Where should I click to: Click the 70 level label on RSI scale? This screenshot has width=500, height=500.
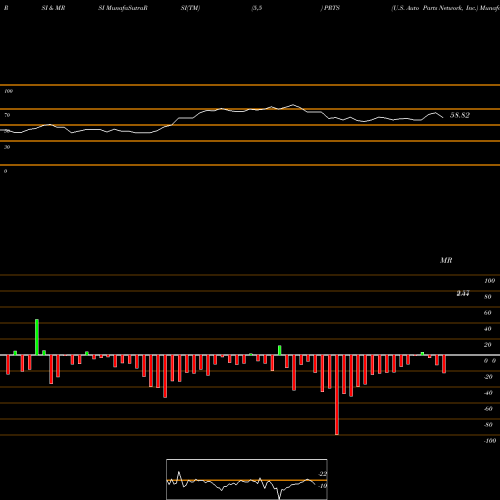(7, 115)
